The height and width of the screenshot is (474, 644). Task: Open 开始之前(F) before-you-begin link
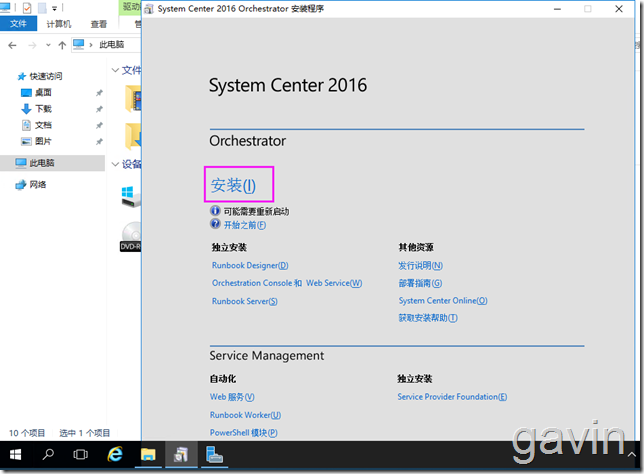point(245,225)
